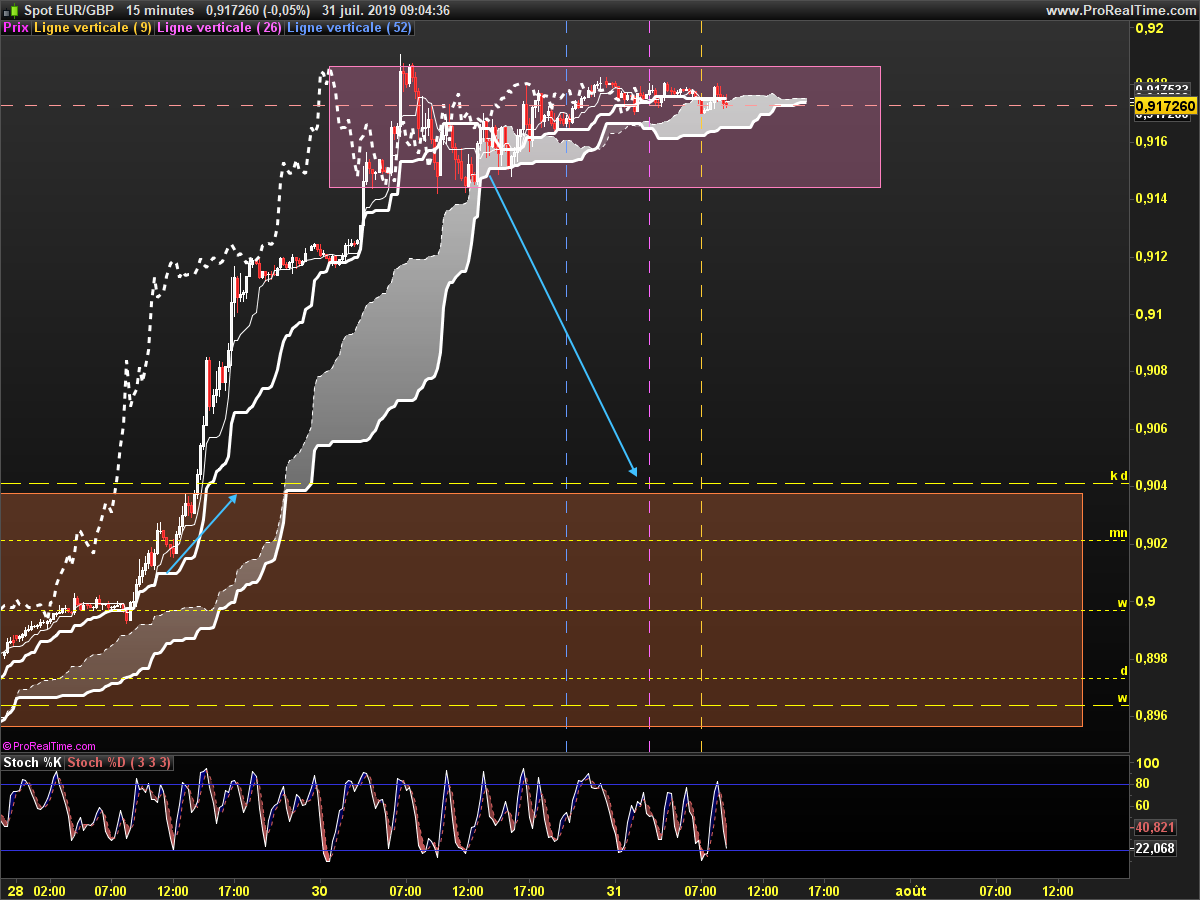
Task: Open the Stoch %K indicator label
Action: click(x=32, y=763)
